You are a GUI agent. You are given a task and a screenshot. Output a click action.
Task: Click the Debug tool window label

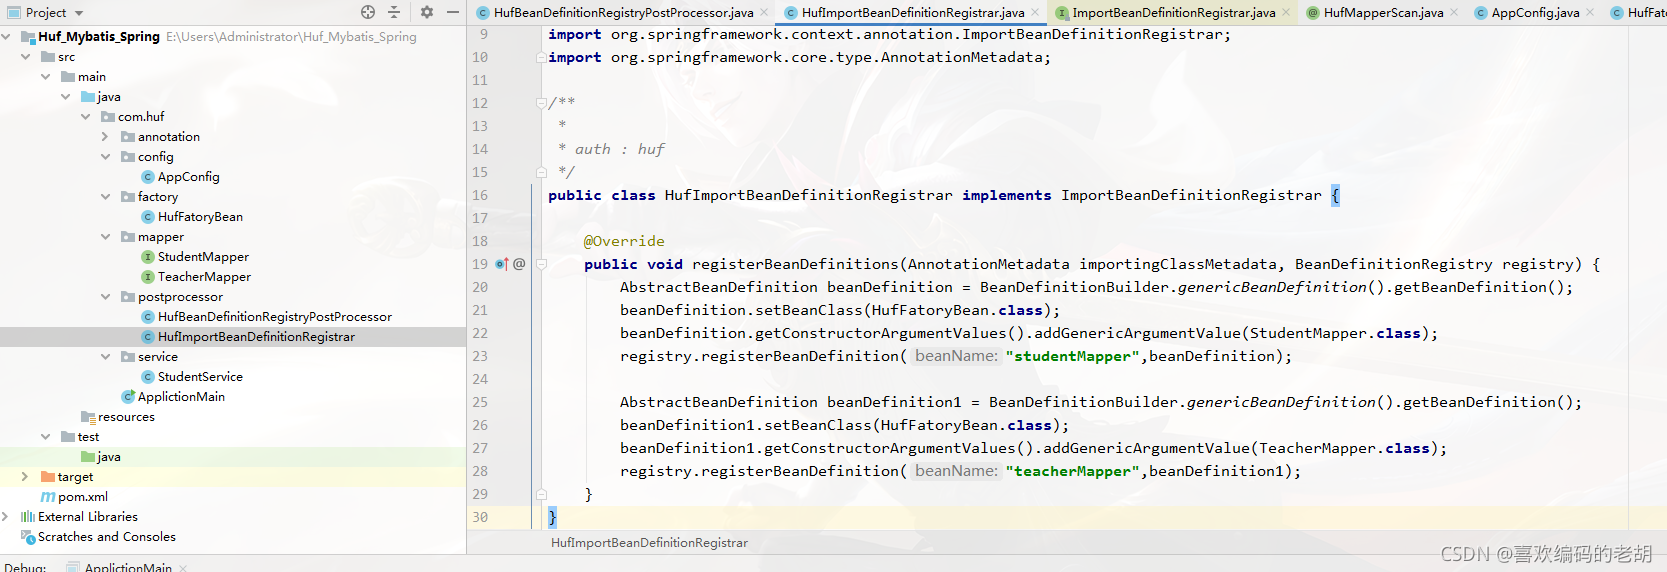25,567
